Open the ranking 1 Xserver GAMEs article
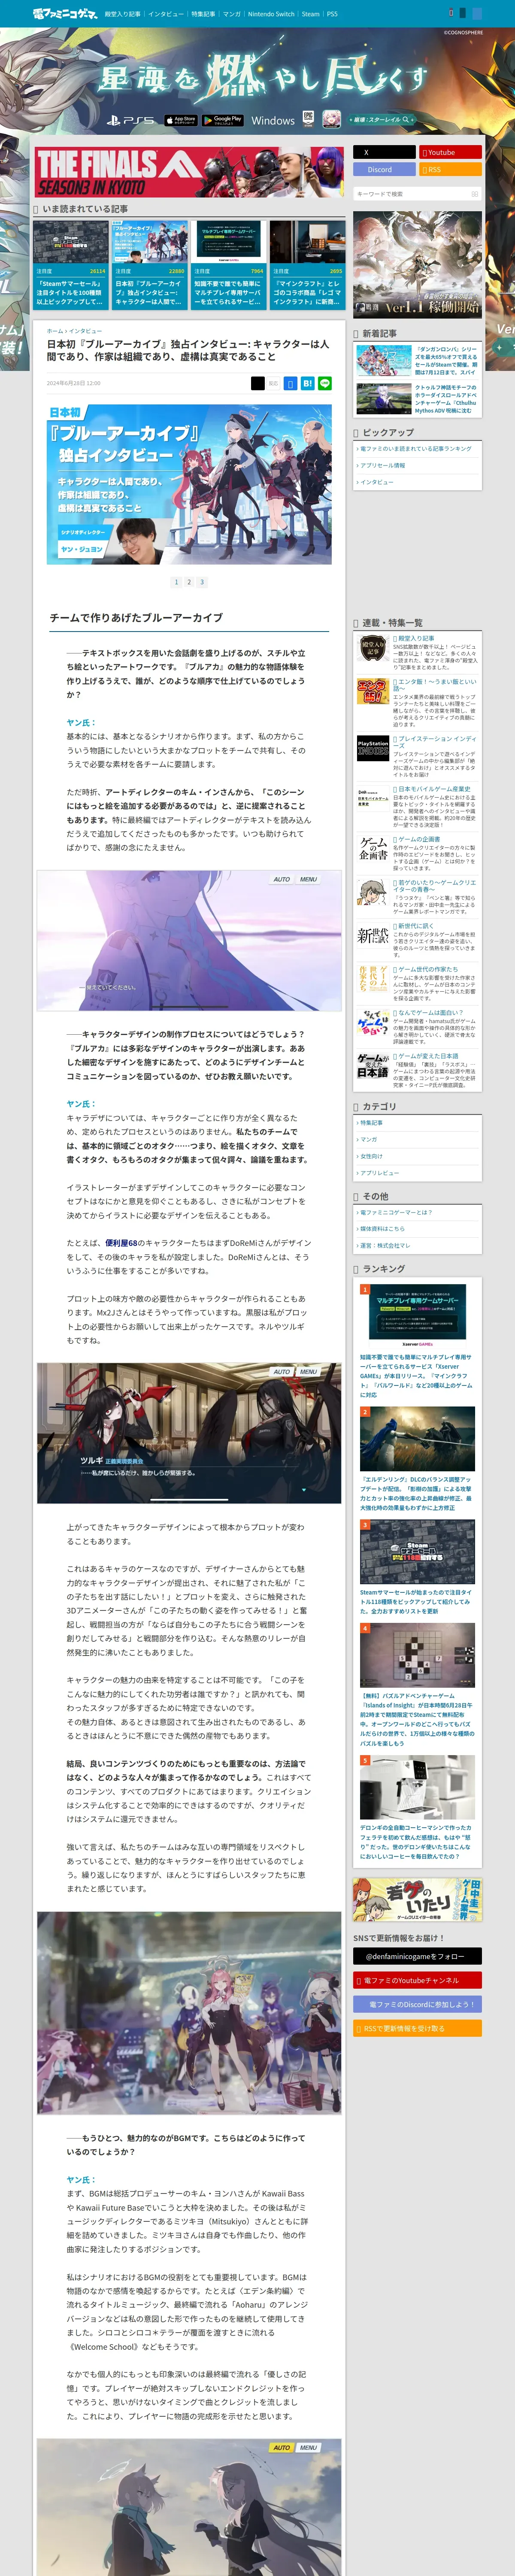This screenshot has width=515, height=2576. (417, 1341)
